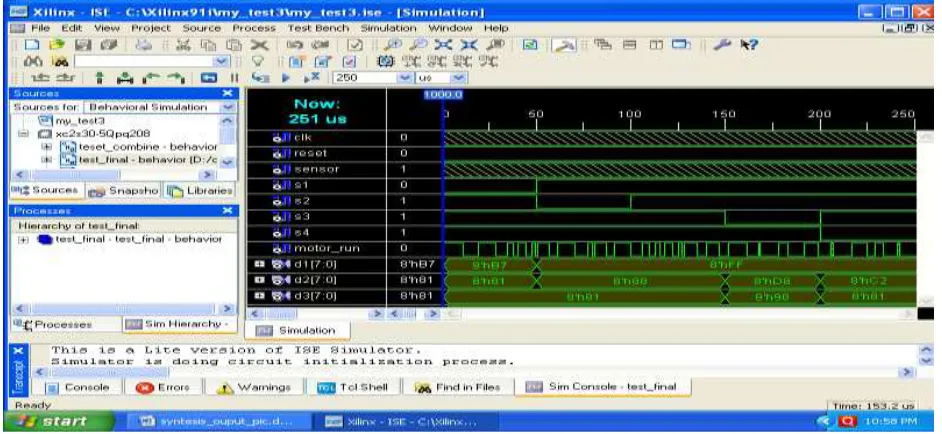Screen dimensions: 942x434
Task: Select the Simulation document tab
Action: tap(299, 331)
